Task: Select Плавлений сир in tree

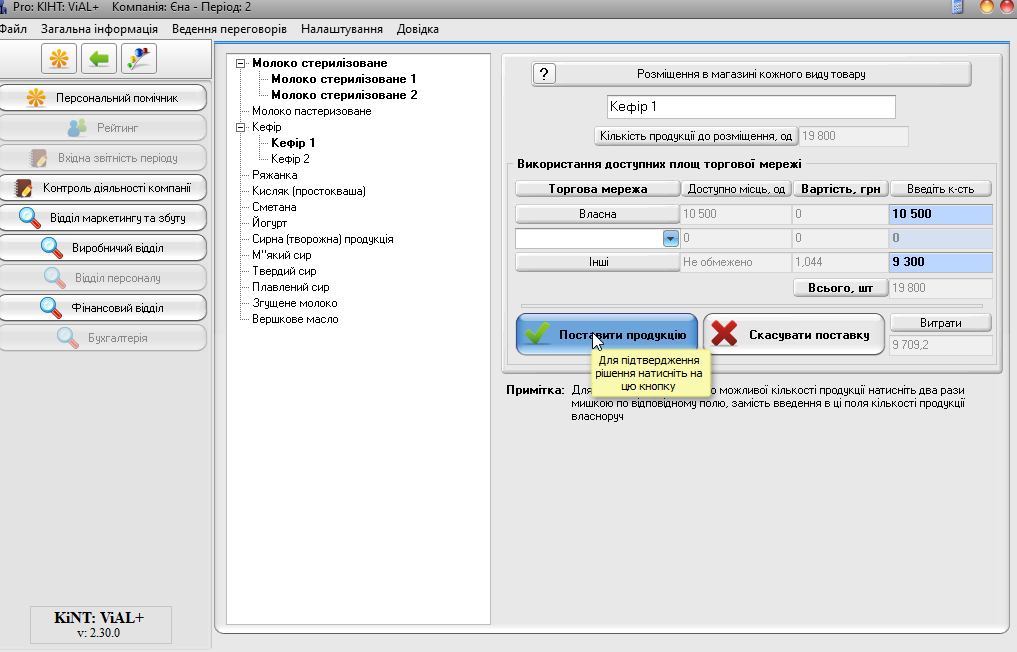Action: 291,287
